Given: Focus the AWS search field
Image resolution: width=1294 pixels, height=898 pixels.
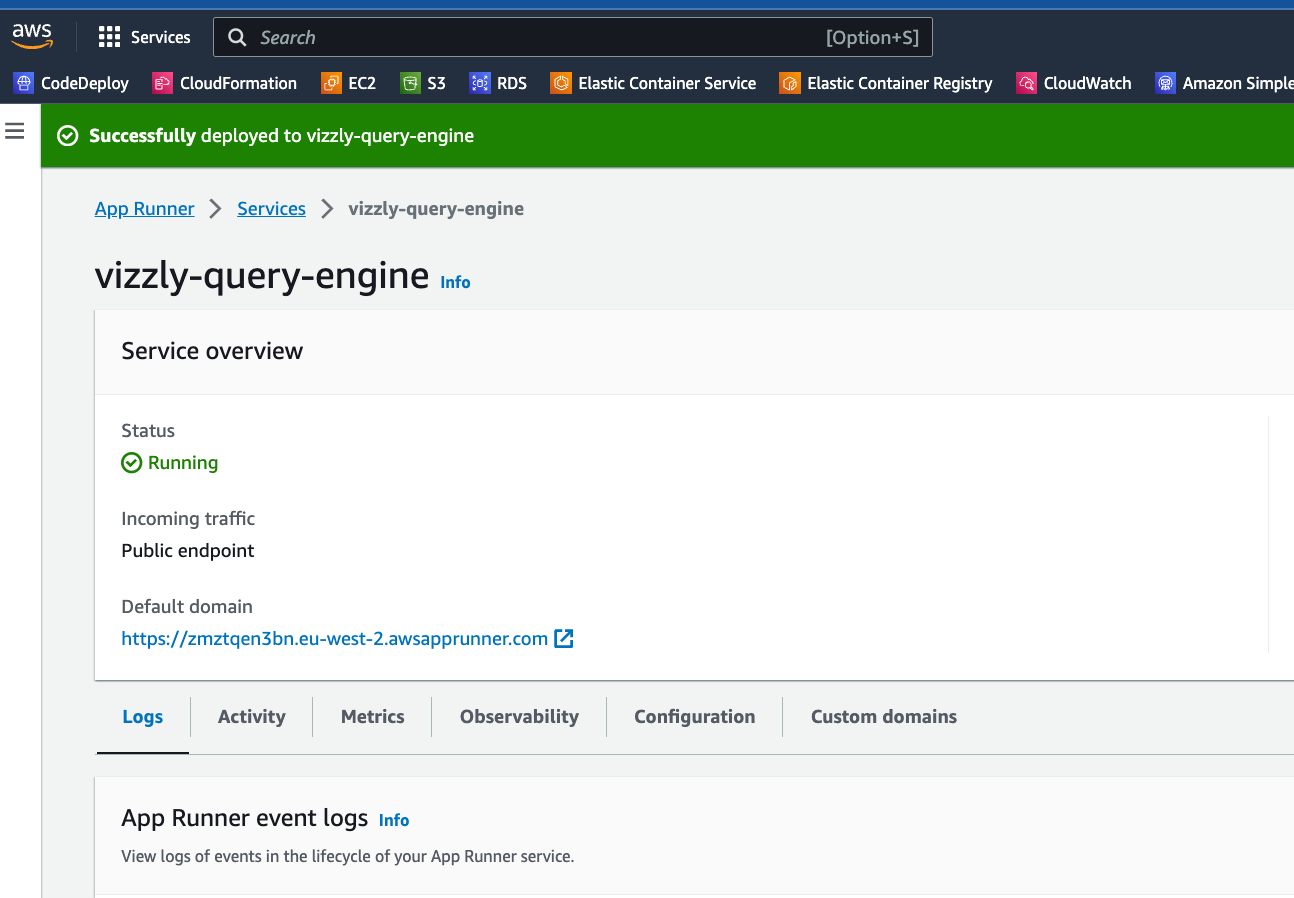Looking at the screenshot, I should coord(573,37).
